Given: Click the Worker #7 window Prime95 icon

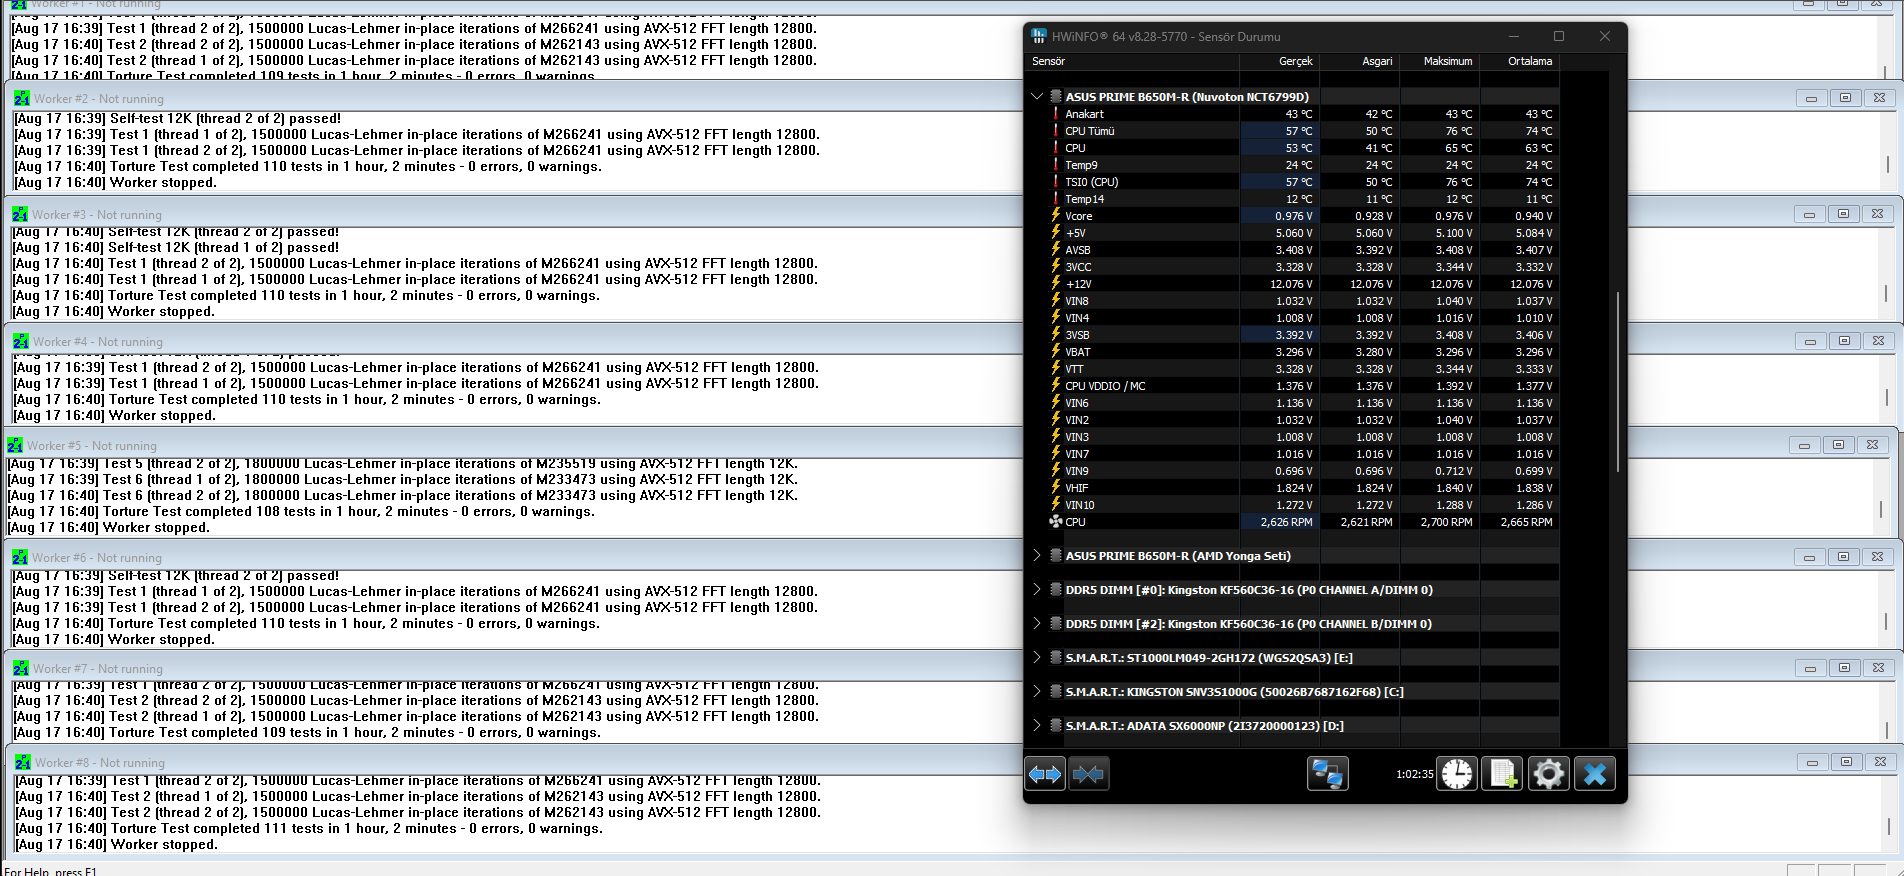Looking at the screenshot, I should coord(21,668).
